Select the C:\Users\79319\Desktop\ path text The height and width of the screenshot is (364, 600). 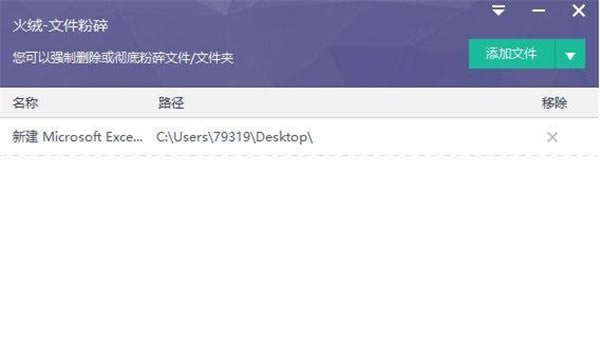coord(235,137)
